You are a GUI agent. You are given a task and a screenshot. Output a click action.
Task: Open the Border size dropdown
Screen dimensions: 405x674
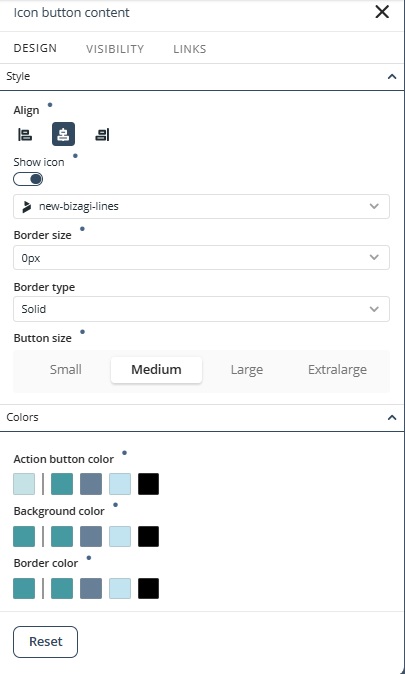pos(201,257)
